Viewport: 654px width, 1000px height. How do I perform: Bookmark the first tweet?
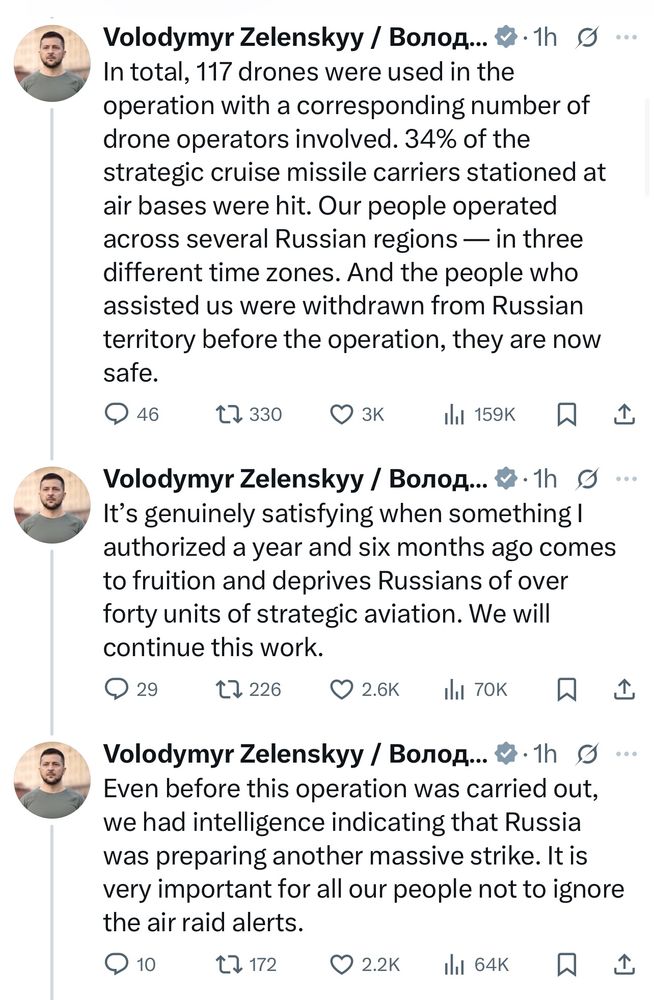(567, 413)
